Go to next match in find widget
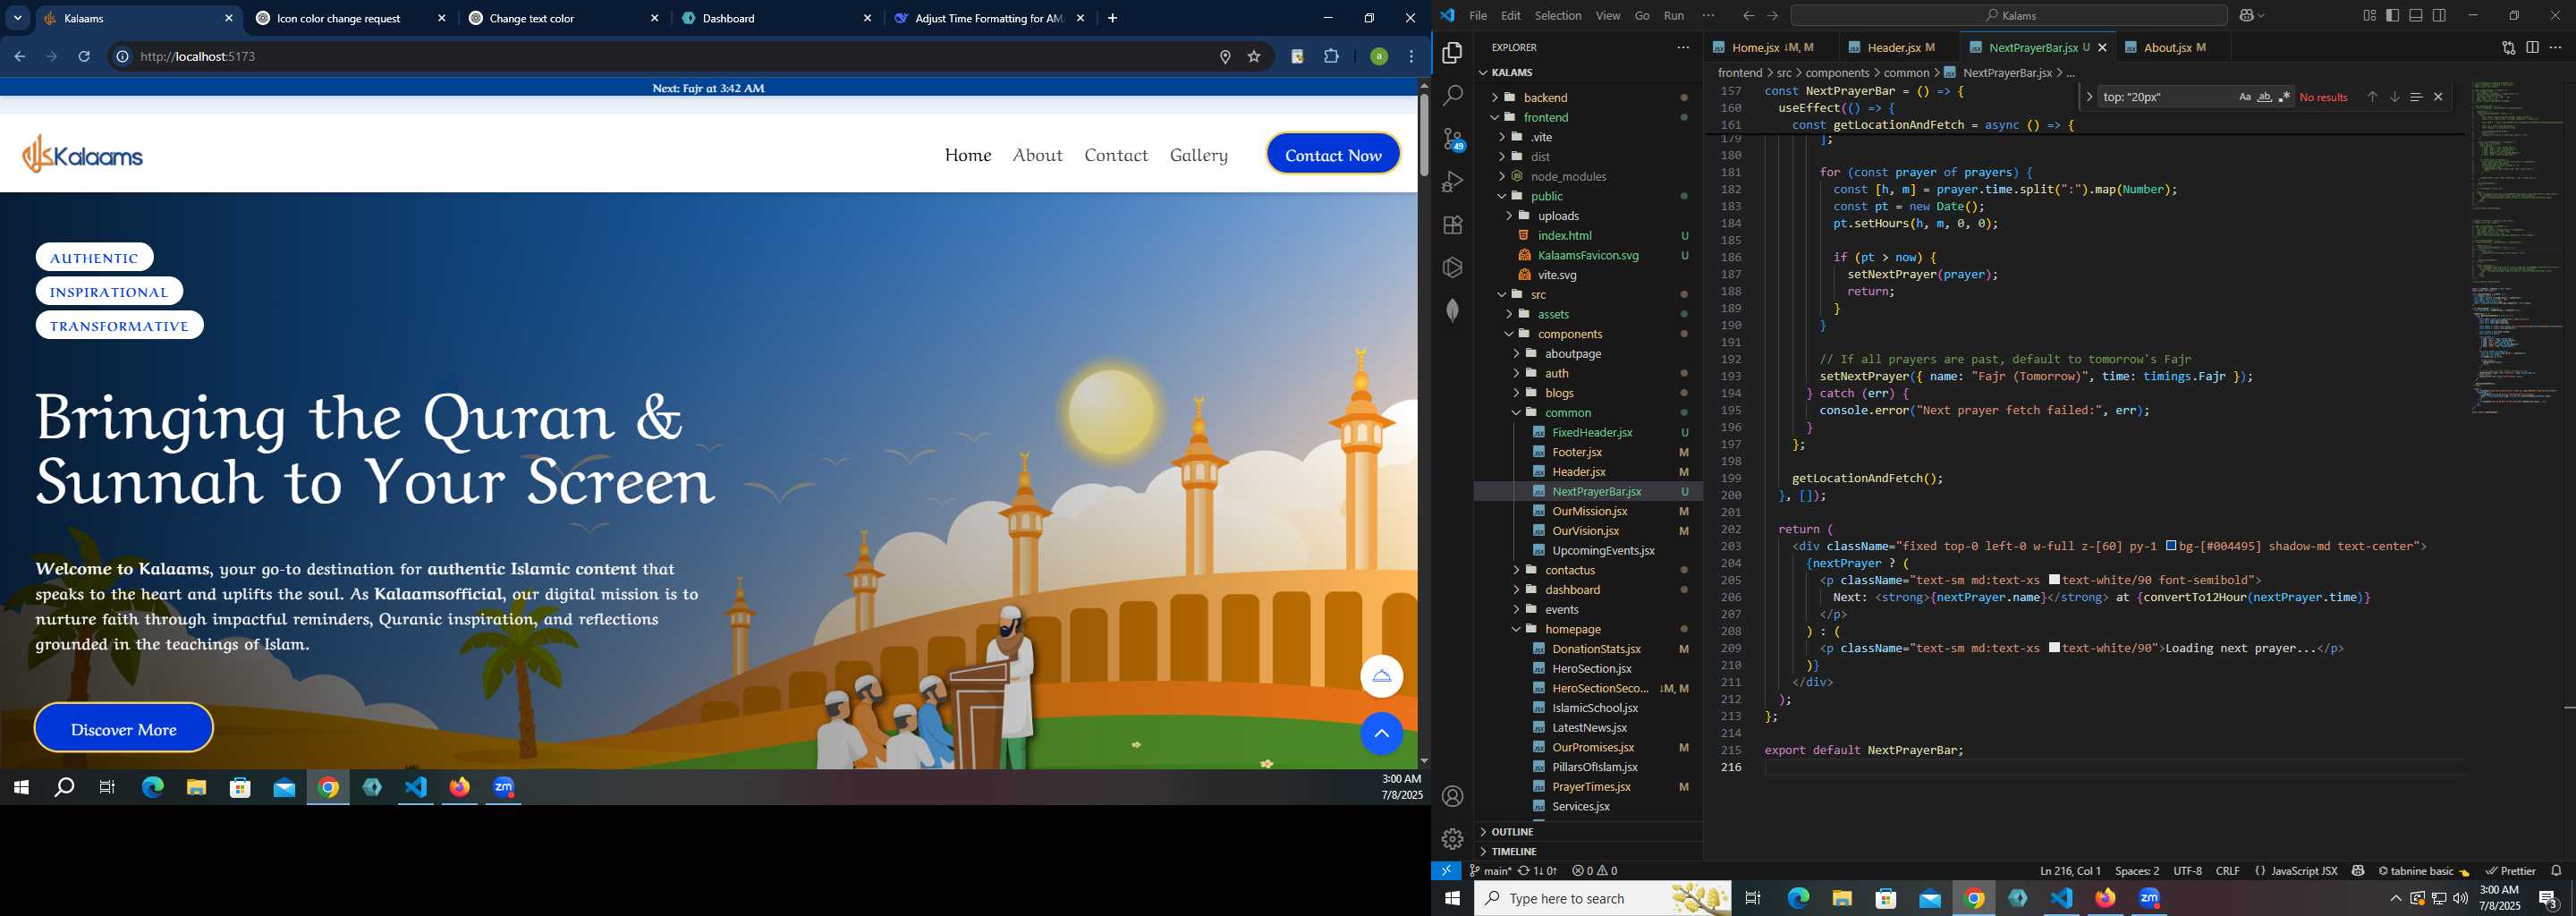This screenshot has height=916, width=2576. coord(2394,97)
